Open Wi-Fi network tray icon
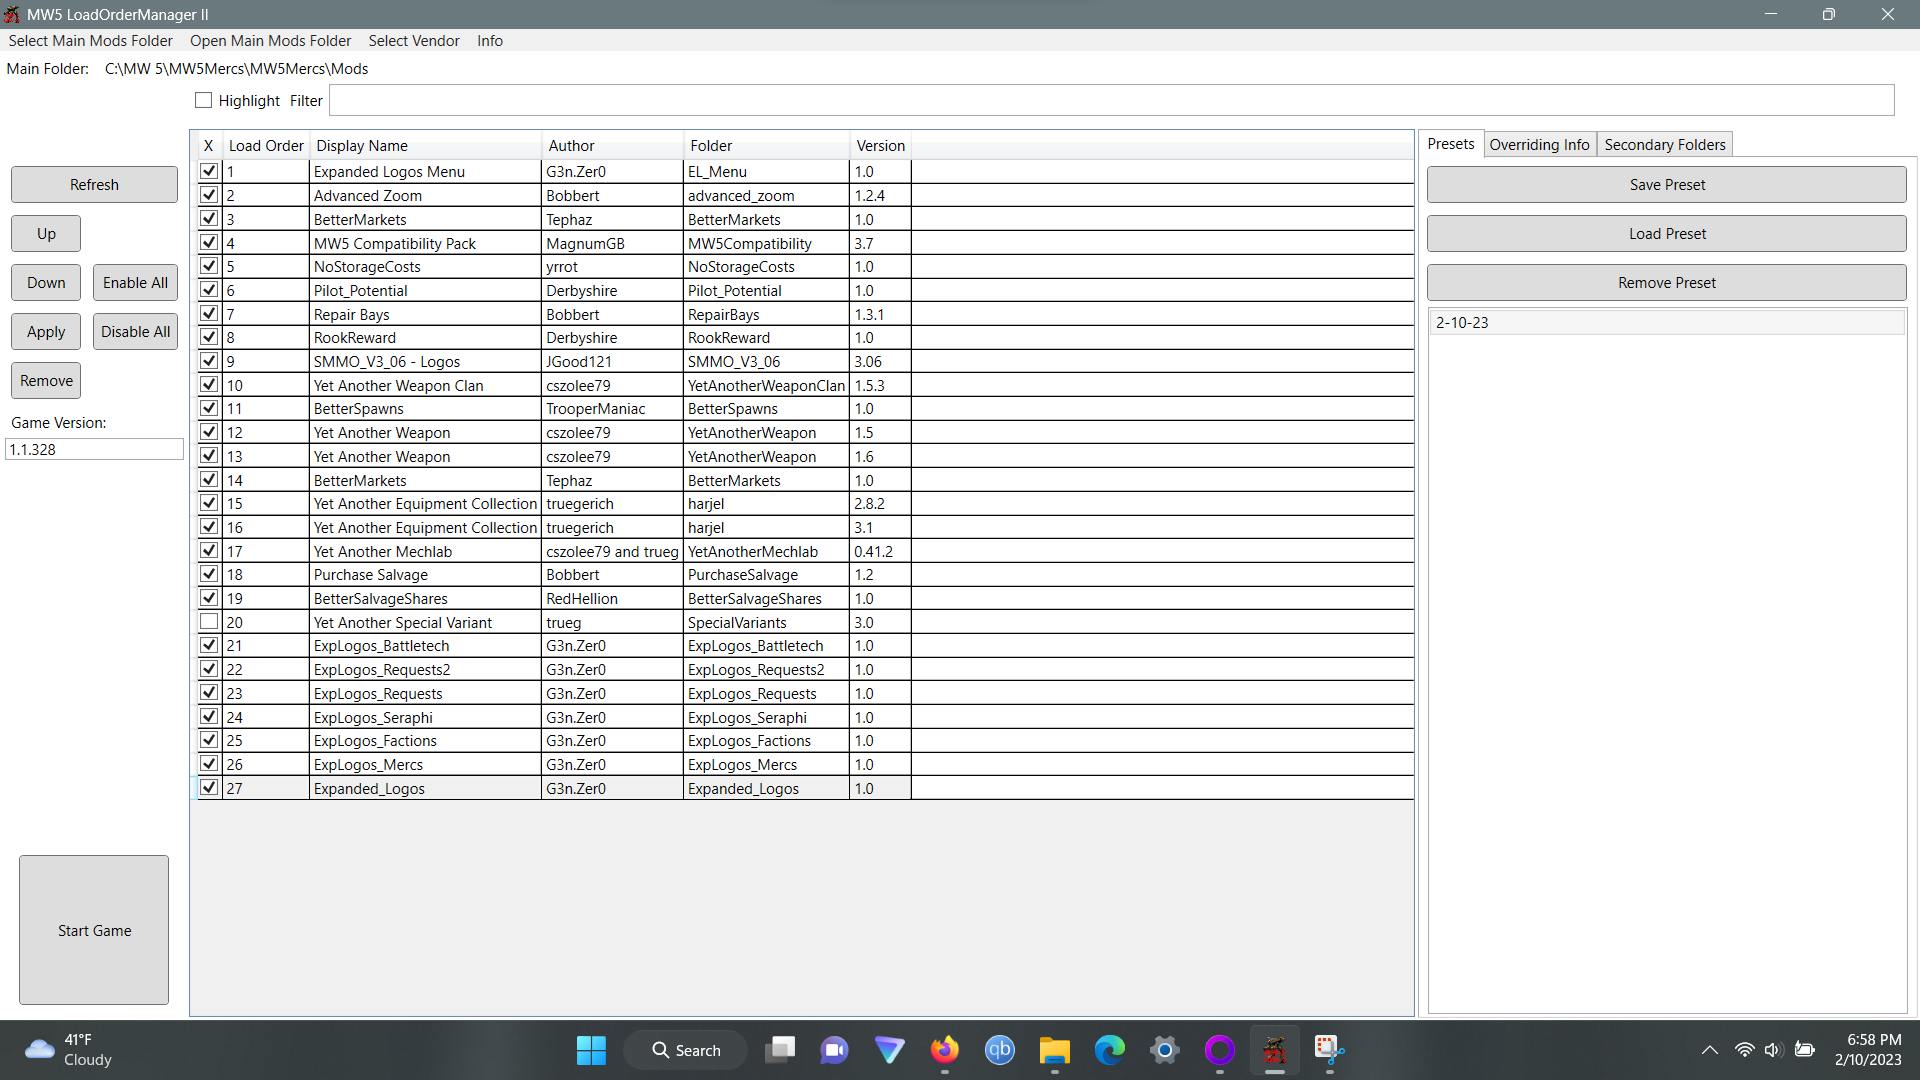 tap(1744, 1050)
